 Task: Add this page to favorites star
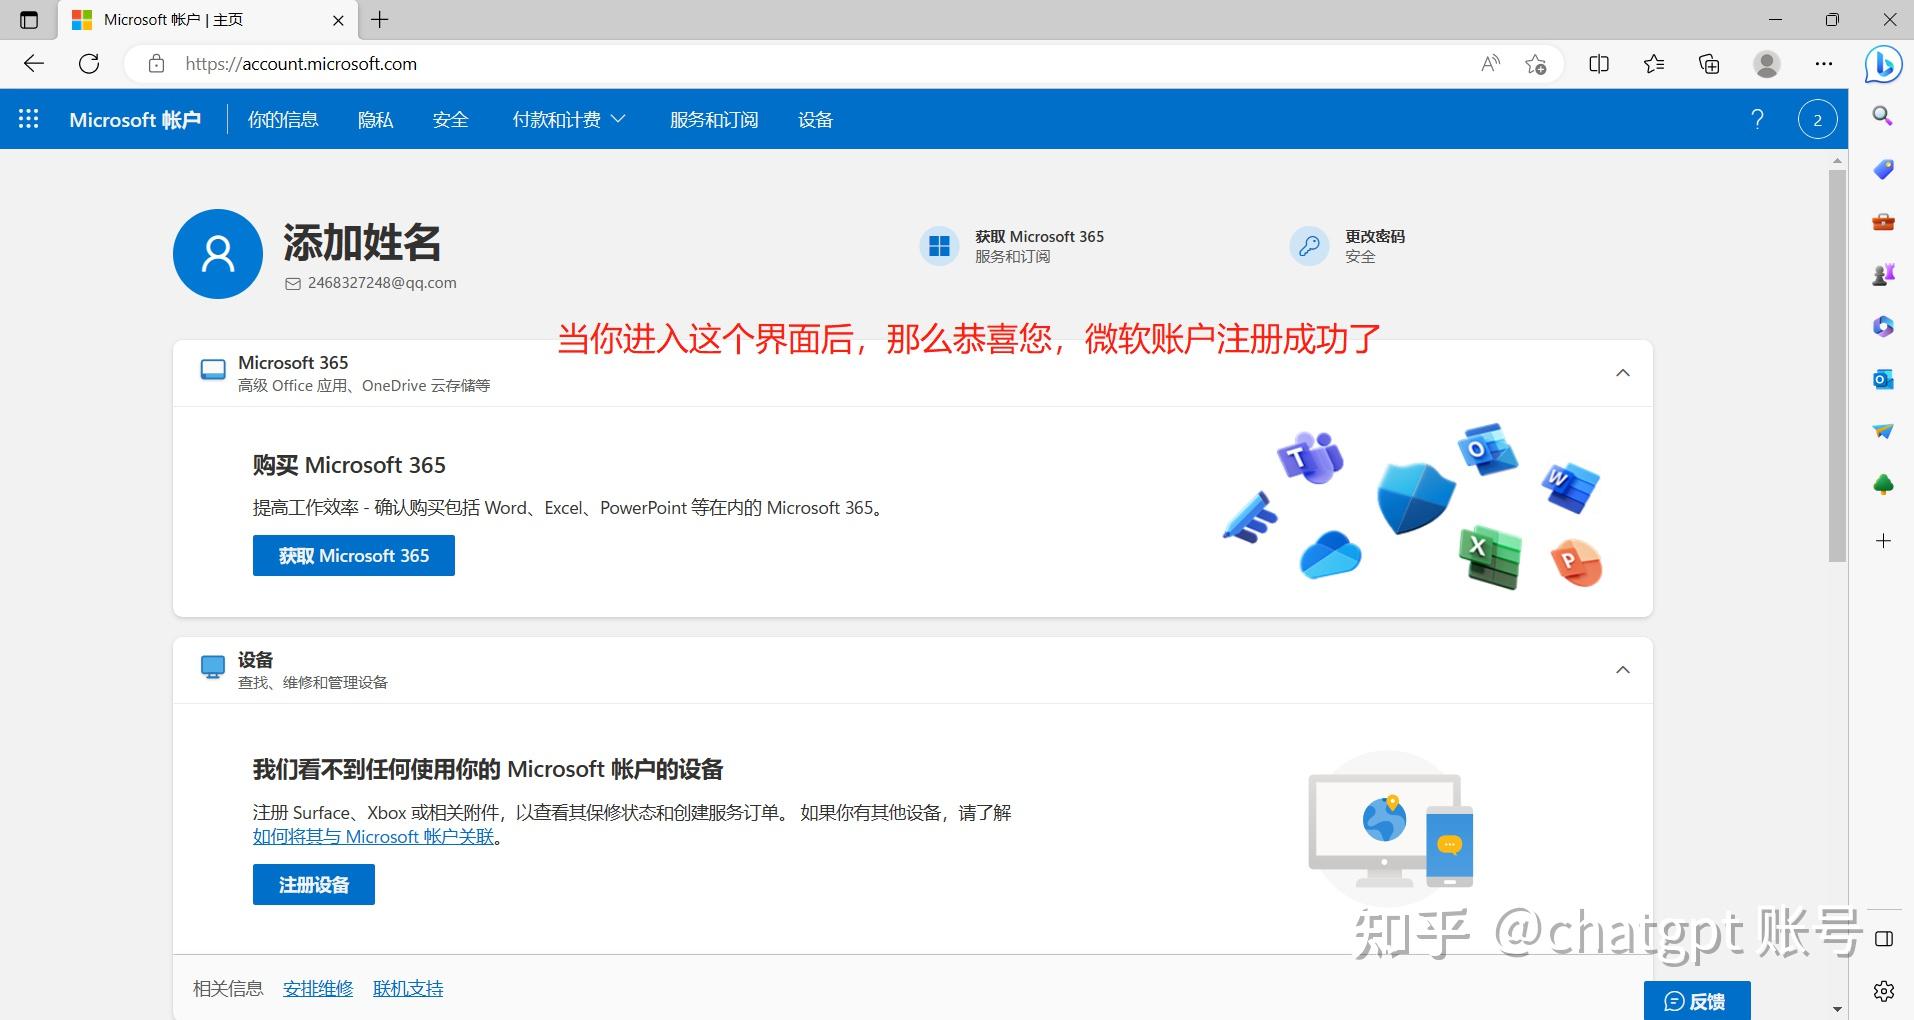click(x=1535, y=64)
